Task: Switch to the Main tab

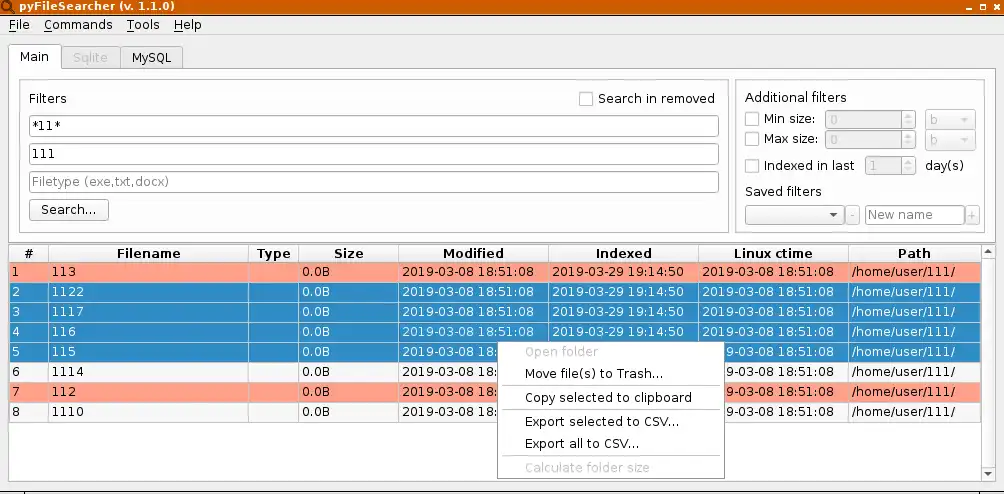Action: tap(35, 56)
